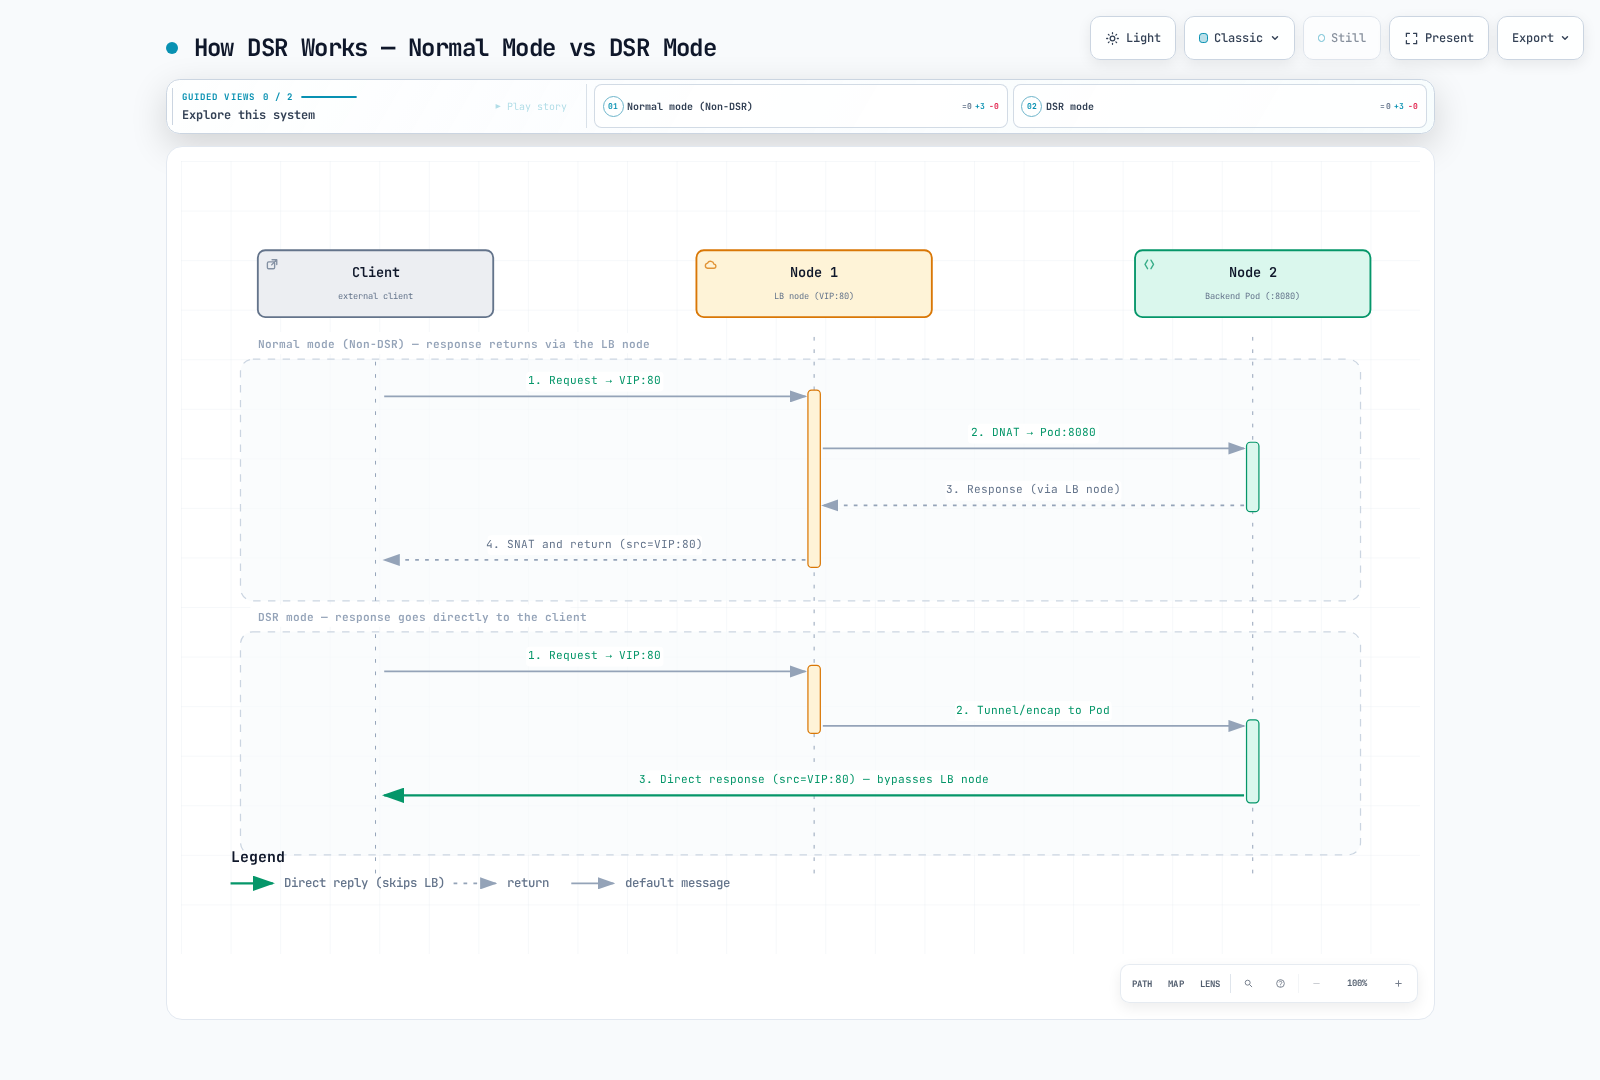This screenshot has height=1080, width=1600.
Task: Click '2. Tunnel/encap to Pod' label
Action: tap(1033, 711)
